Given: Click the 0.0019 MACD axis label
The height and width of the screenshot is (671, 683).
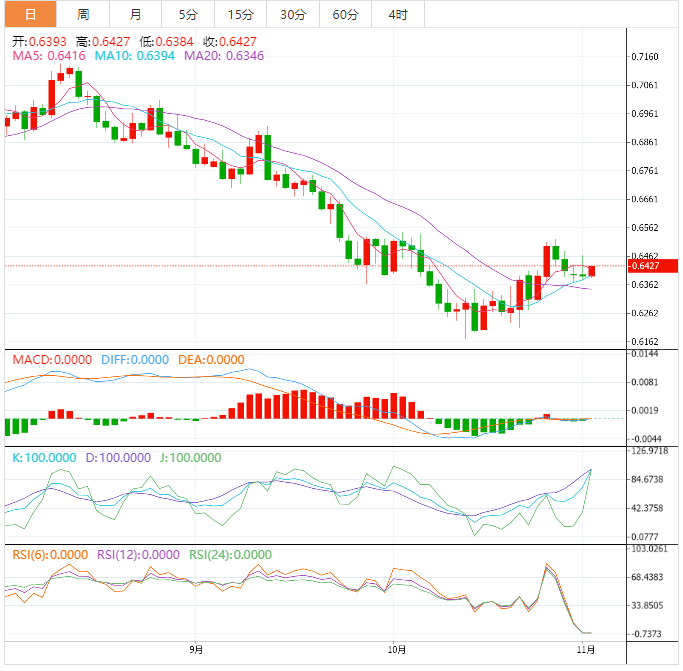Looking at the screenshot, I should click(645, 410).
